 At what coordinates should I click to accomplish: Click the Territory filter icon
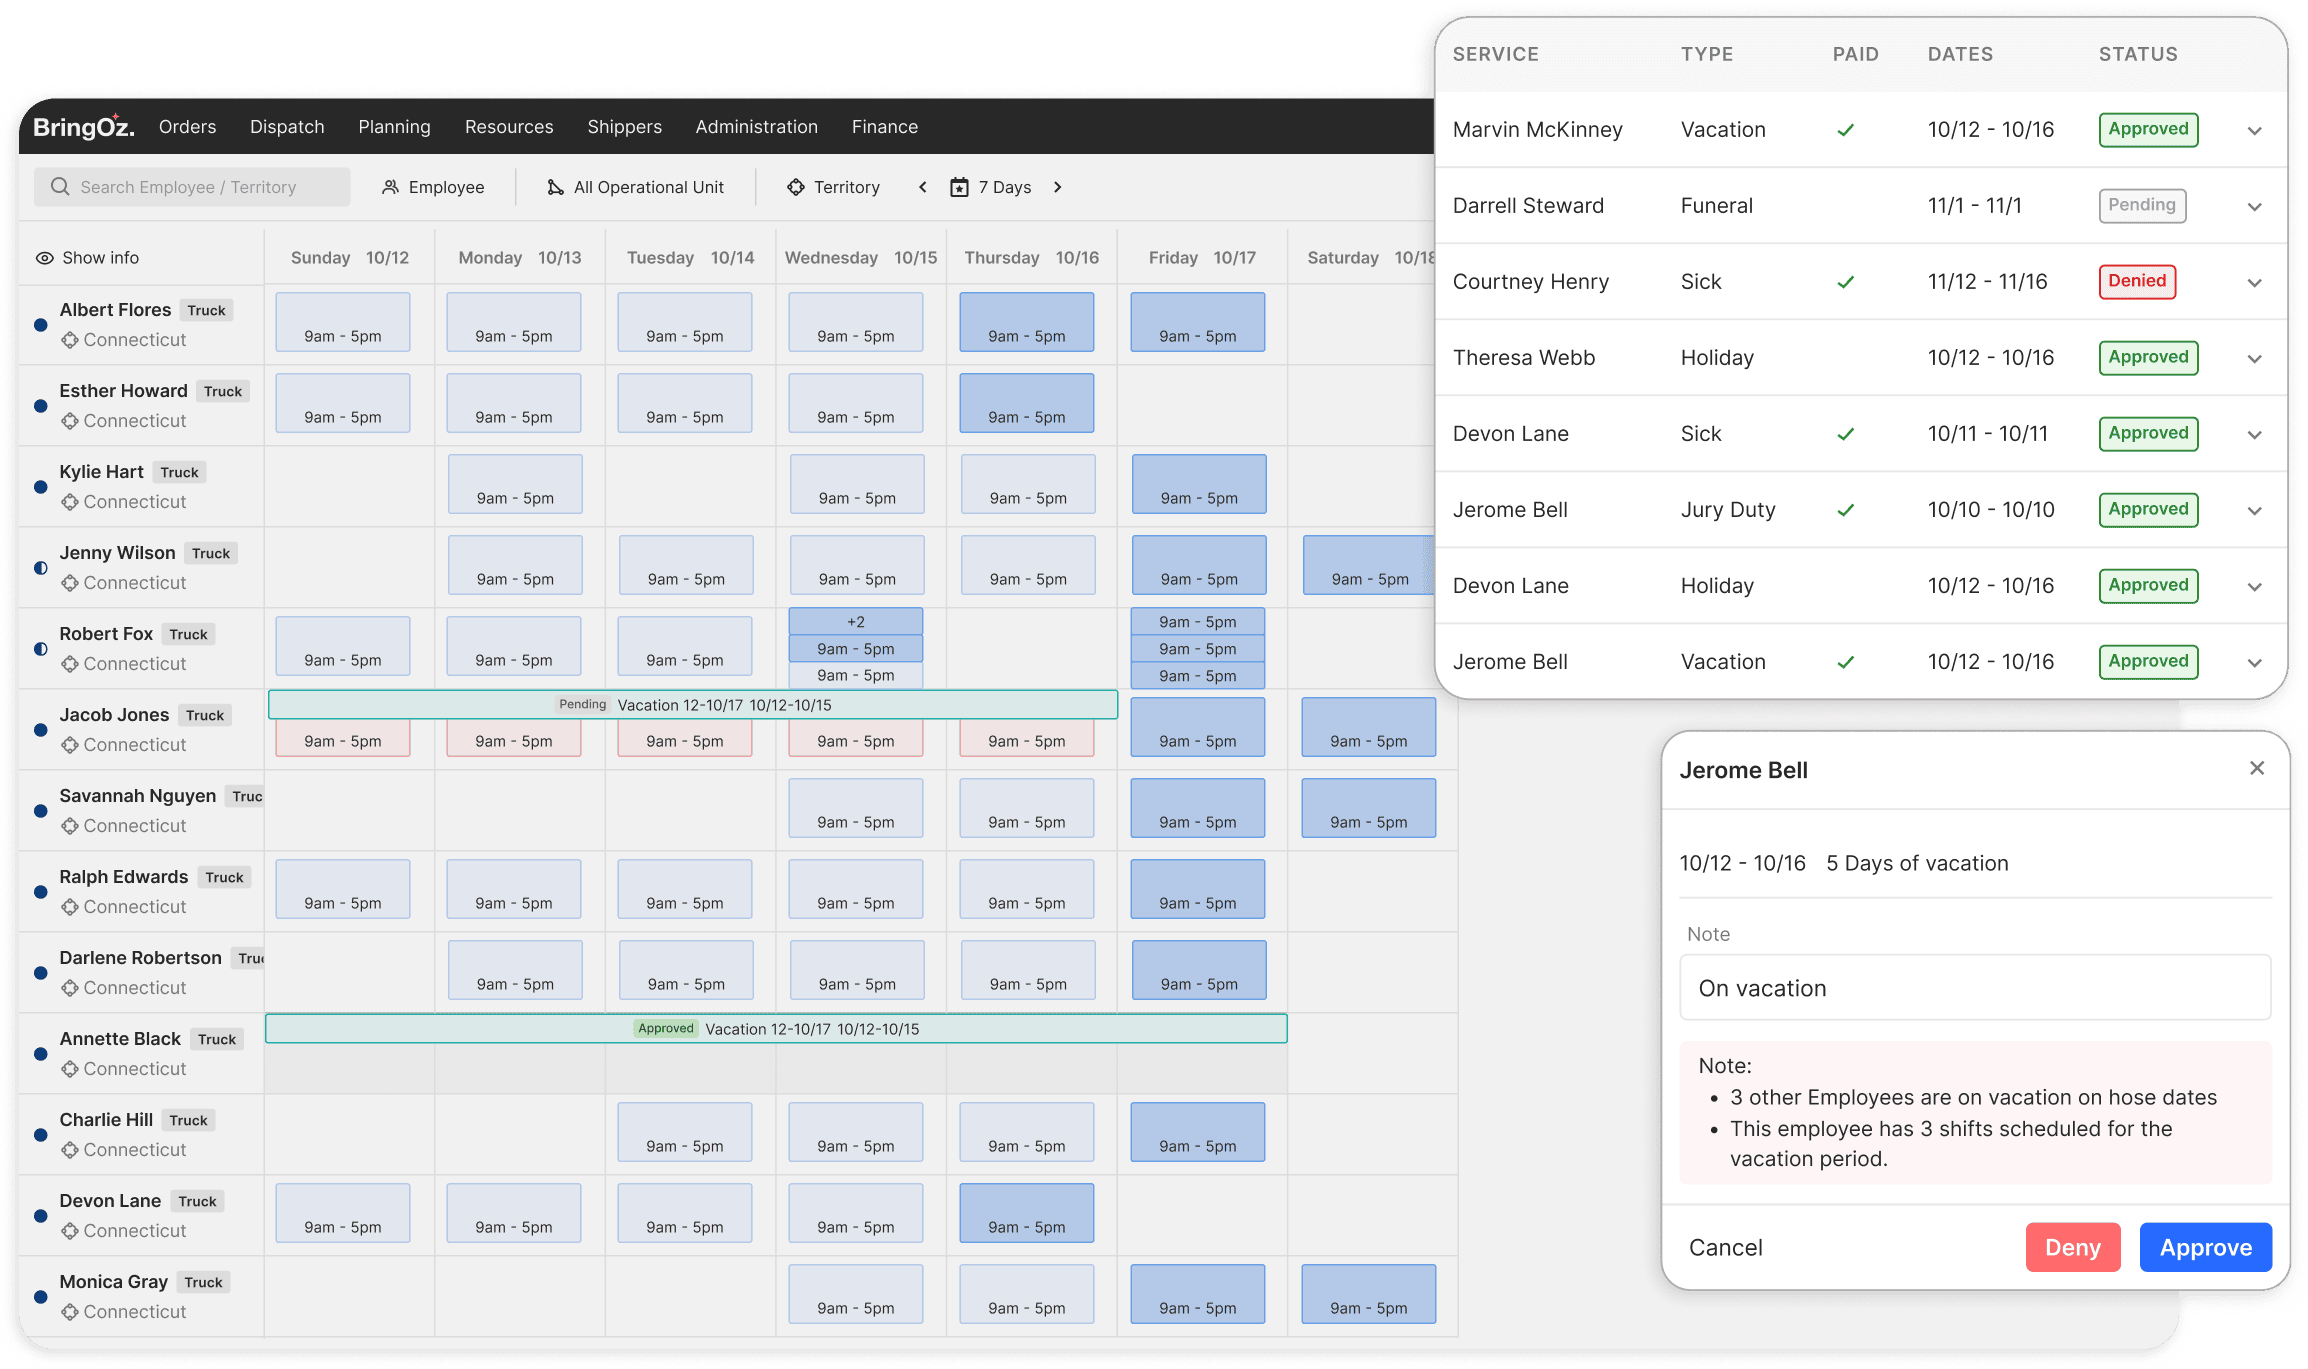(x=796, y=187)
